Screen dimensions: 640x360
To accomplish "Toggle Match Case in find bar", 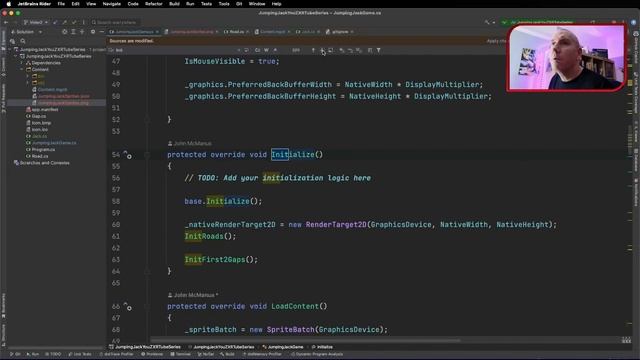I will point(258,50).
